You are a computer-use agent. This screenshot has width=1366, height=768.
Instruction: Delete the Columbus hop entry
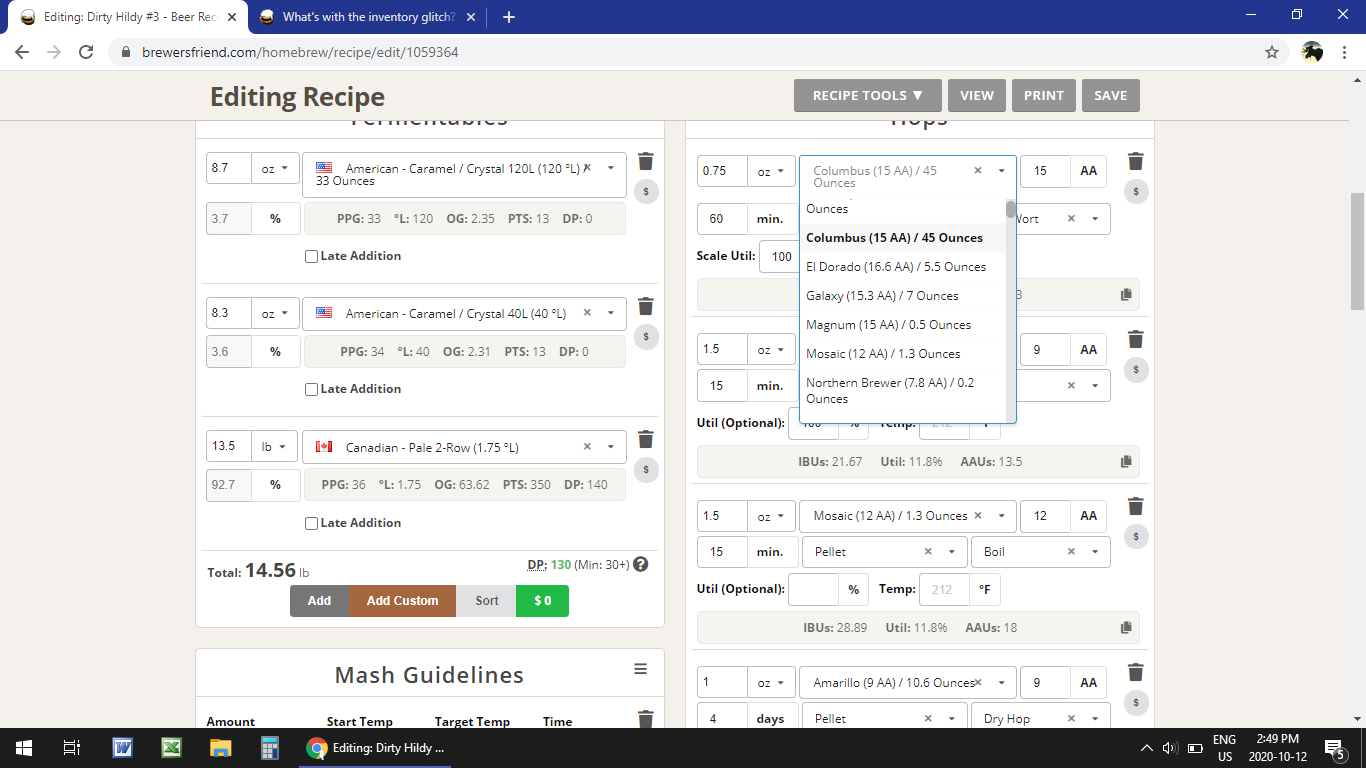click(1135, 162)
